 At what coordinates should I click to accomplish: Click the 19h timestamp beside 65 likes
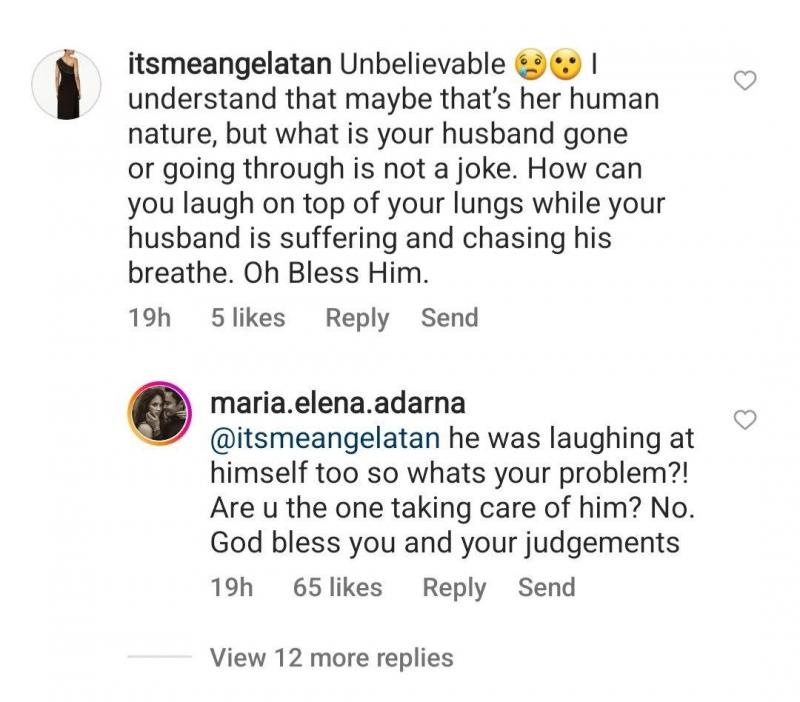(233, 587)
